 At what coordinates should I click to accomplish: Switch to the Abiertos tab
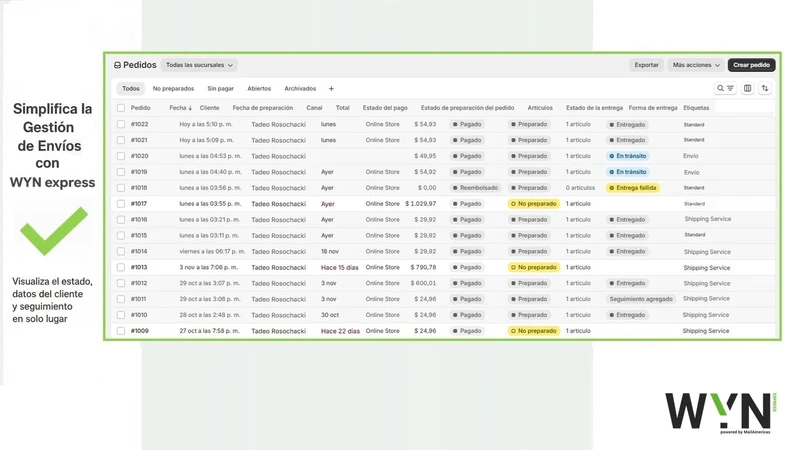coord(259,89)
